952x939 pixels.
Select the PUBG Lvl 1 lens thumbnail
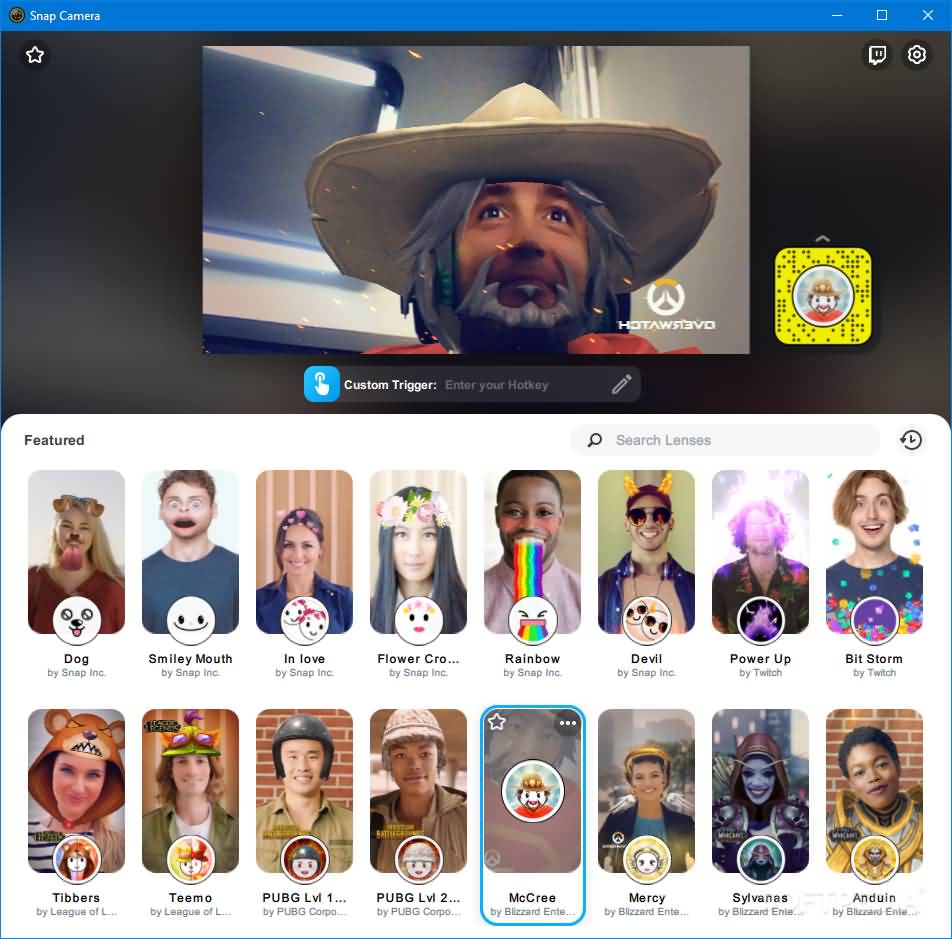pyautogui.click(x=304, y=791)
